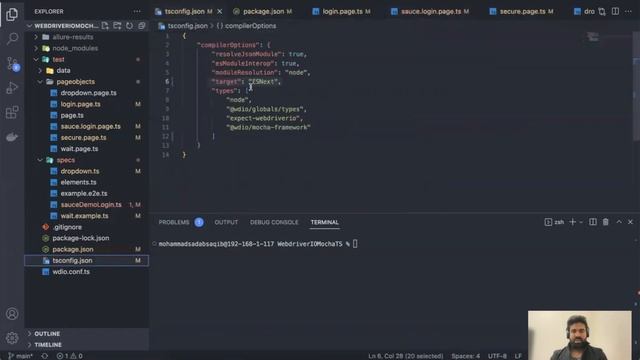Viewport: 640px width, 360px height.
Task: Open the Explorer view in activity bar
Action: pos(12,14)
